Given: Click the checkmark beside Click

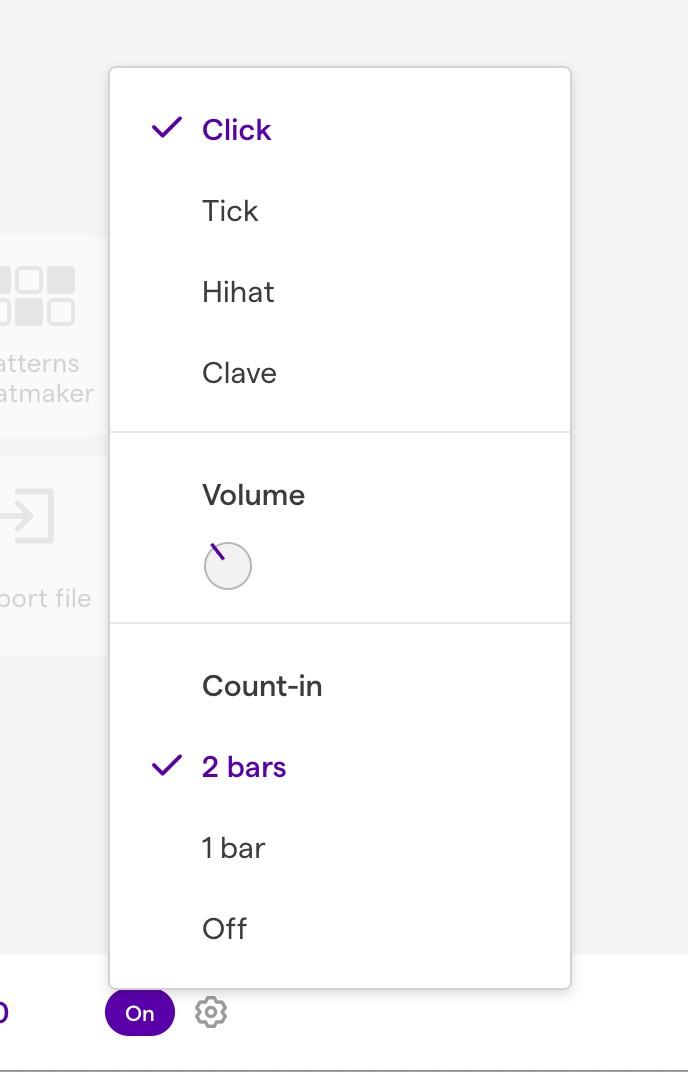Looking at the screenshot, I should pos(167,128).
